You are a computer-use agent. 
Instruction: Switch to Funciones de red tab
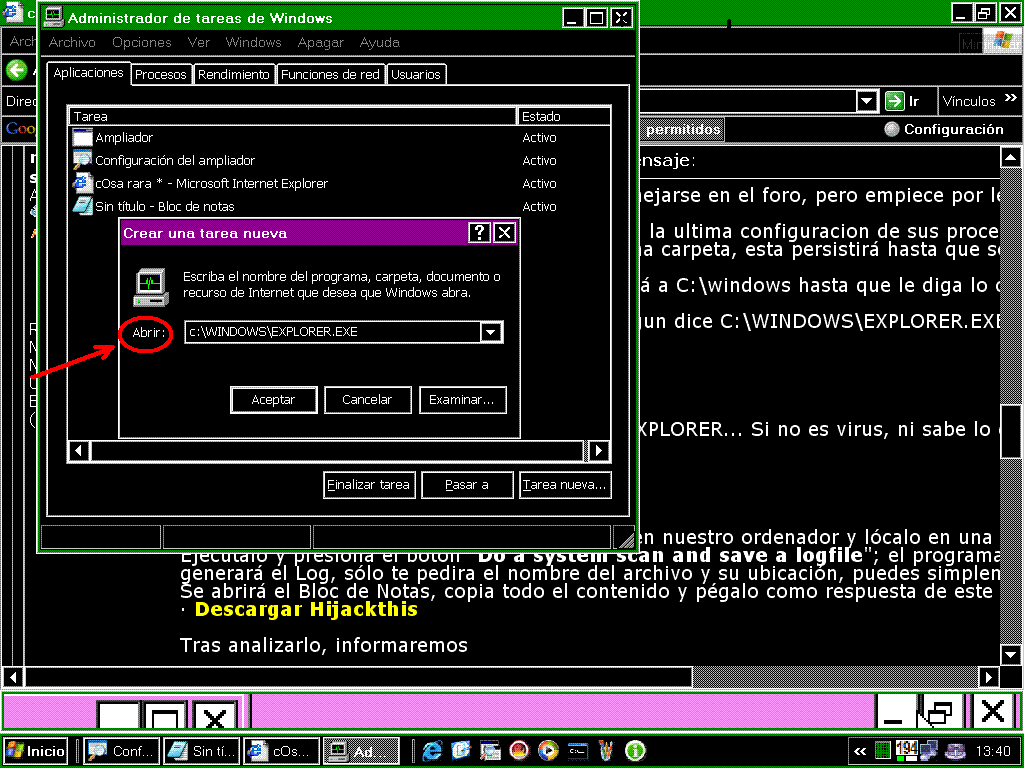[x=330, y=74]
